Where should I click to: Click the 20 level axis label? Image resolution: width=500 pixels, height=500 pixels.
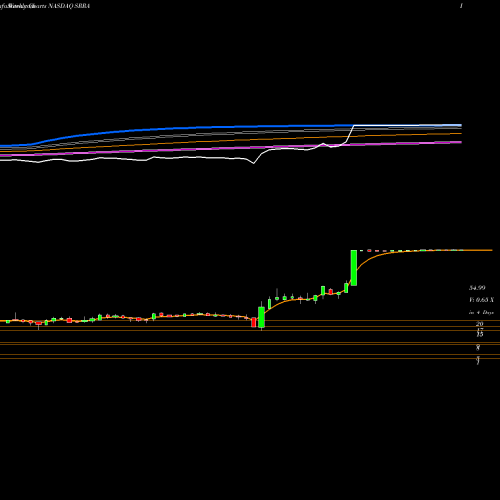(x=480, y=324)
